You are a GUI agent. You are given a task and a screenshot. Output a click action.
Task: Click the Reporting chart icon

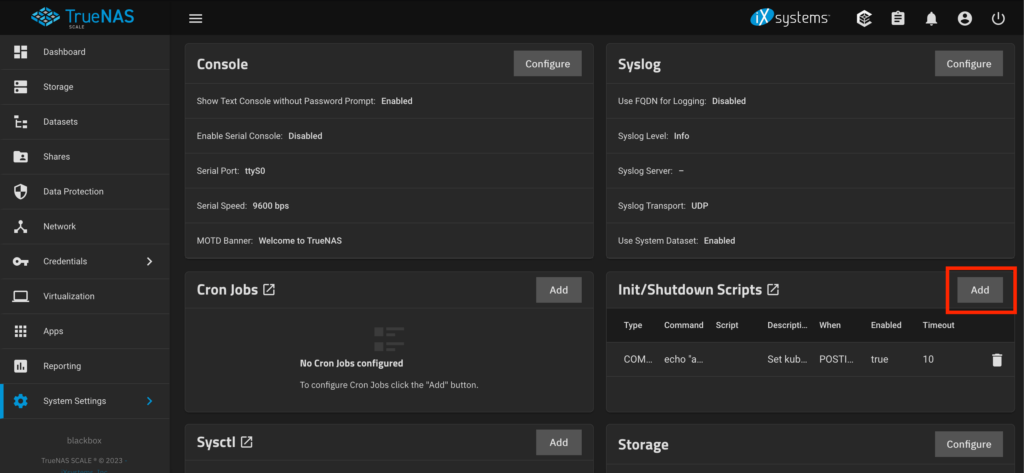click(21, 366)
